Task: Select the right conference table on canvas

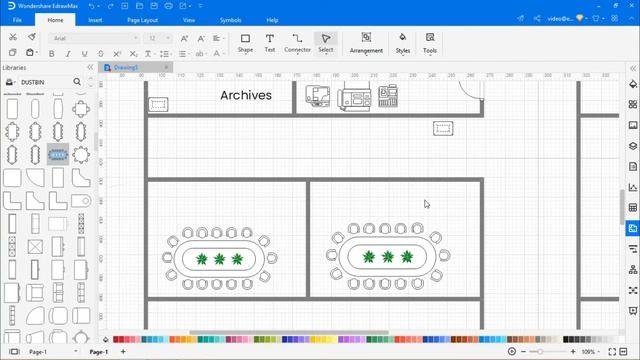Action: pyautogui.click(x=388, y=256)
